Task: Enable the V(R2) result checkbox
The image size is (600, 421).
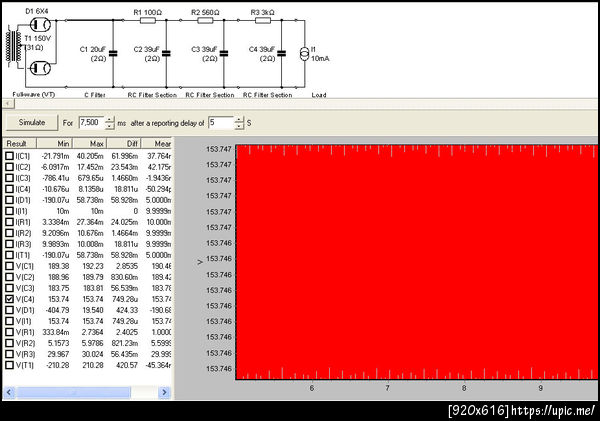Action: pyautogui.click(x=10, y=343)
